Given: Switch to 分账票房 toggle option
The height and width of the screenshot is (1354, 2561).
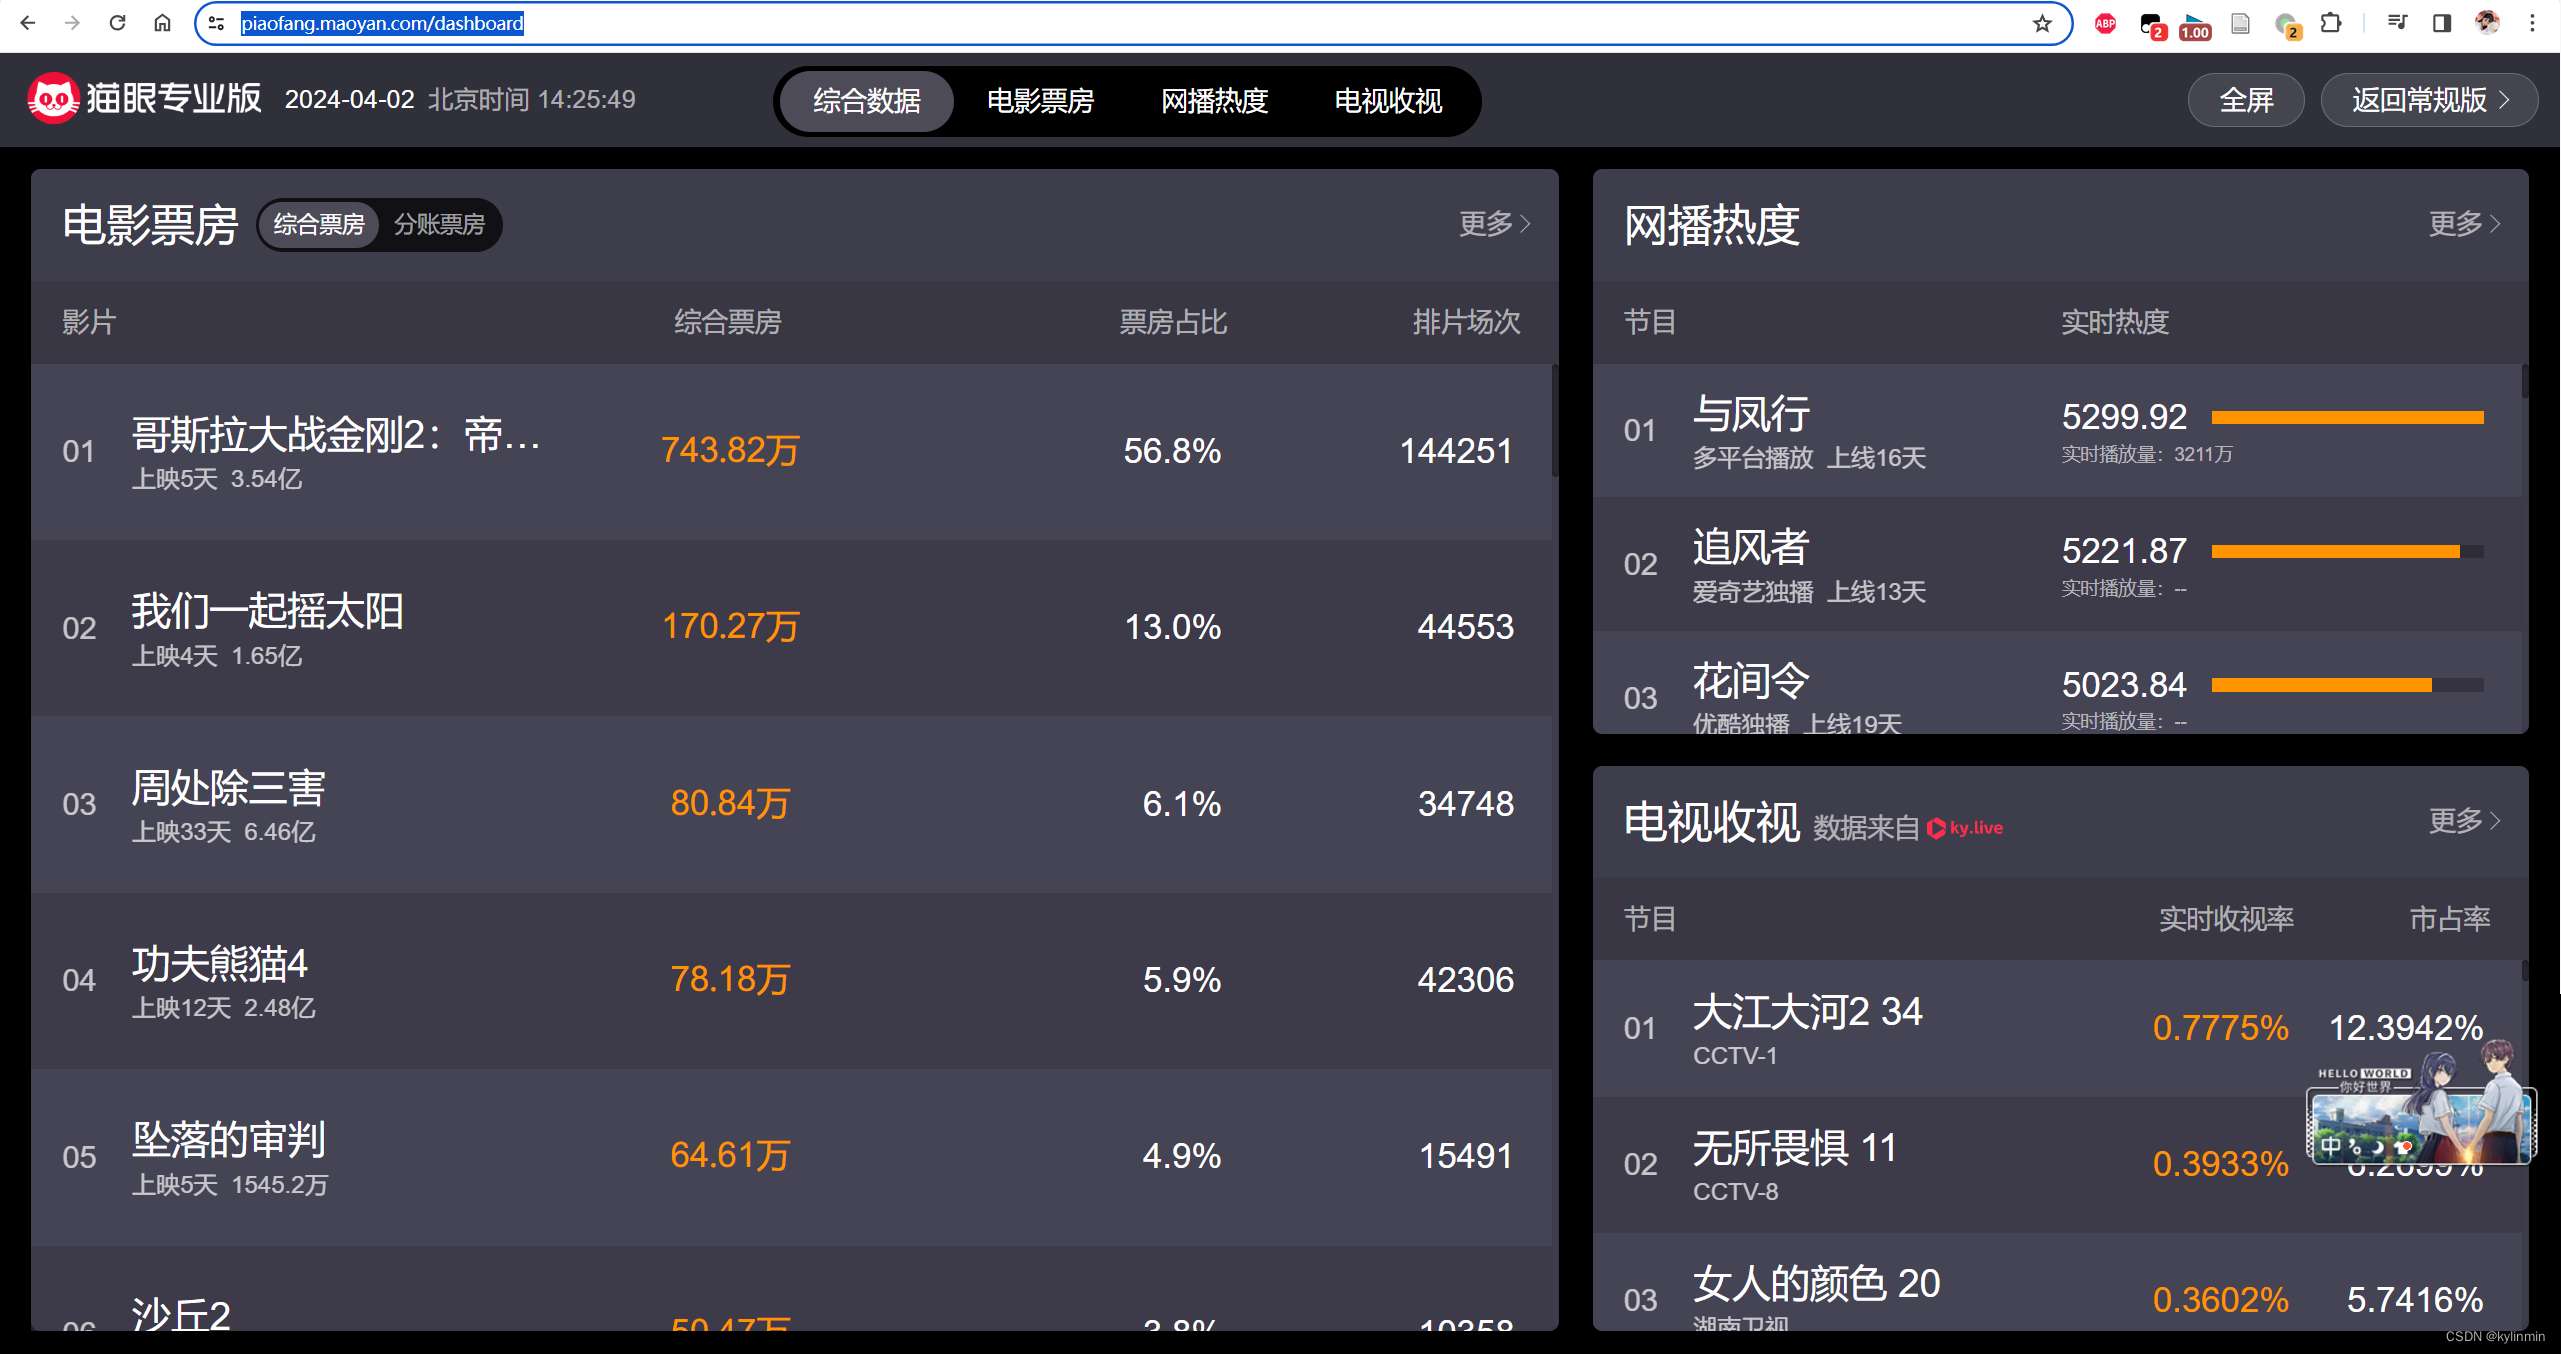Looking at the screenshot, I should click(439, 224).
